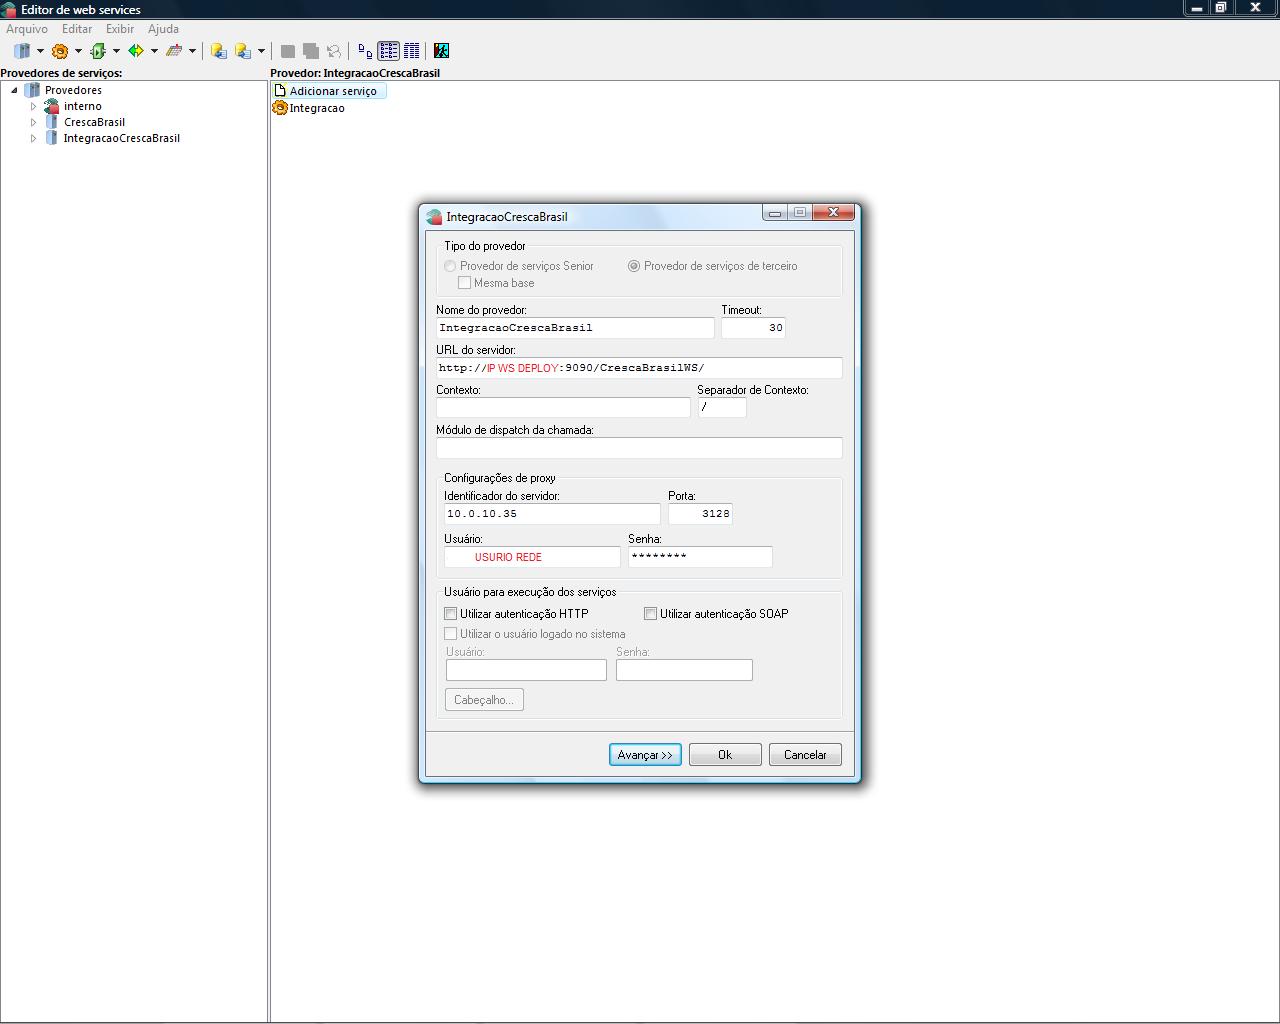1280x1024 pixels.
Task: Open the Editar menu
Action: [77, 29]
